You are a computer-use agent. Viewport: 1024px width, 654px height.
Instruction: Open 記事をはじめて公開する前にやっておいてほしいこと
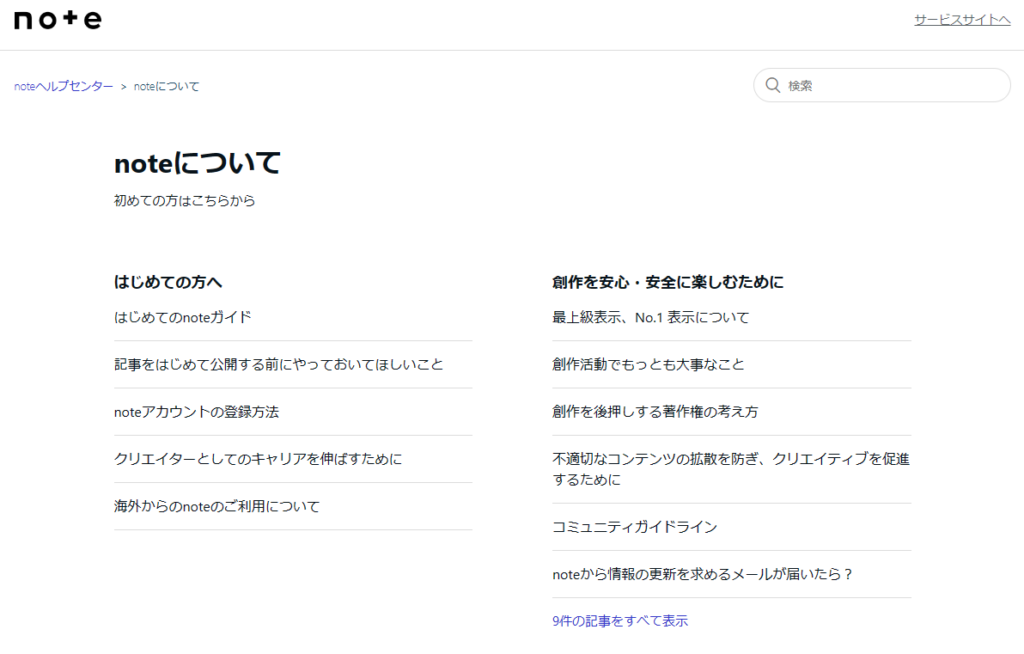(279, 365)
